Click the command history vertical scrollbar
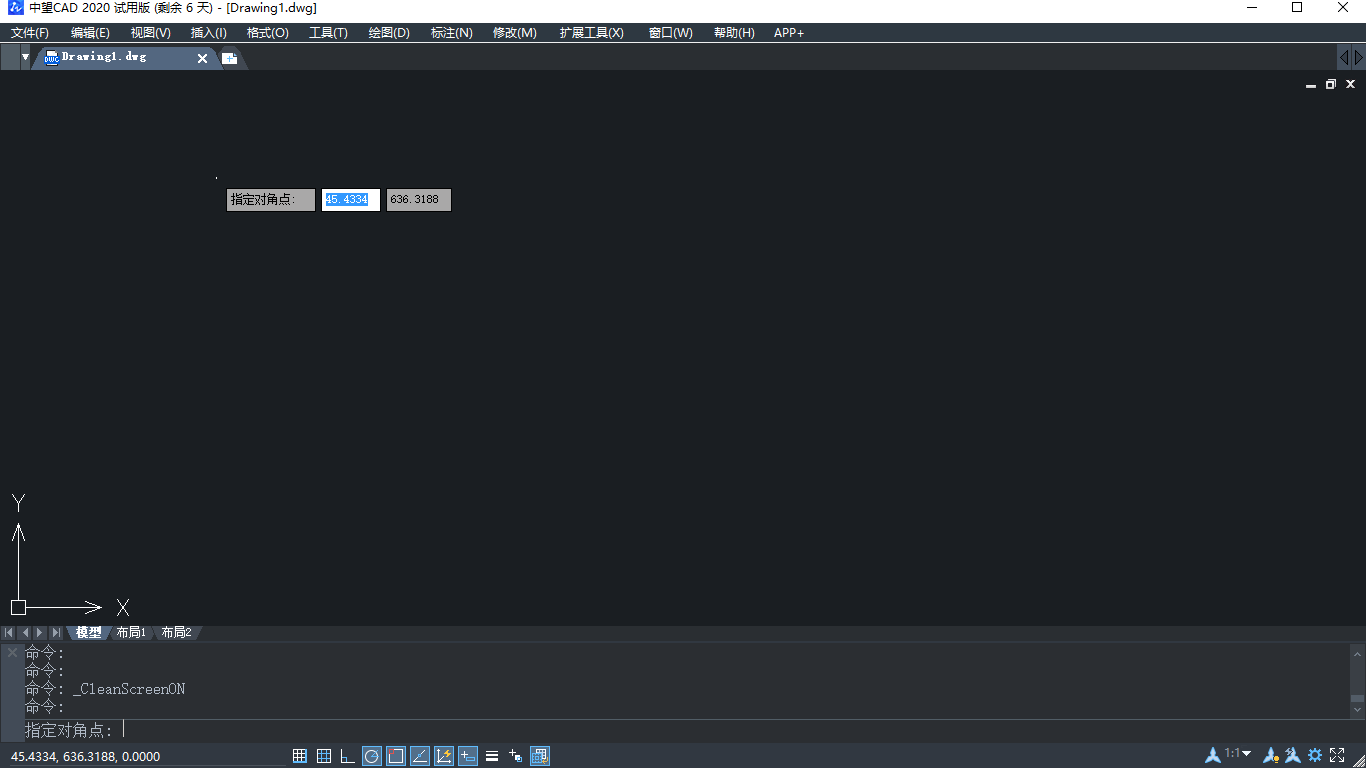Screen dimensions: 1366x768 [x=1357, y=680]
